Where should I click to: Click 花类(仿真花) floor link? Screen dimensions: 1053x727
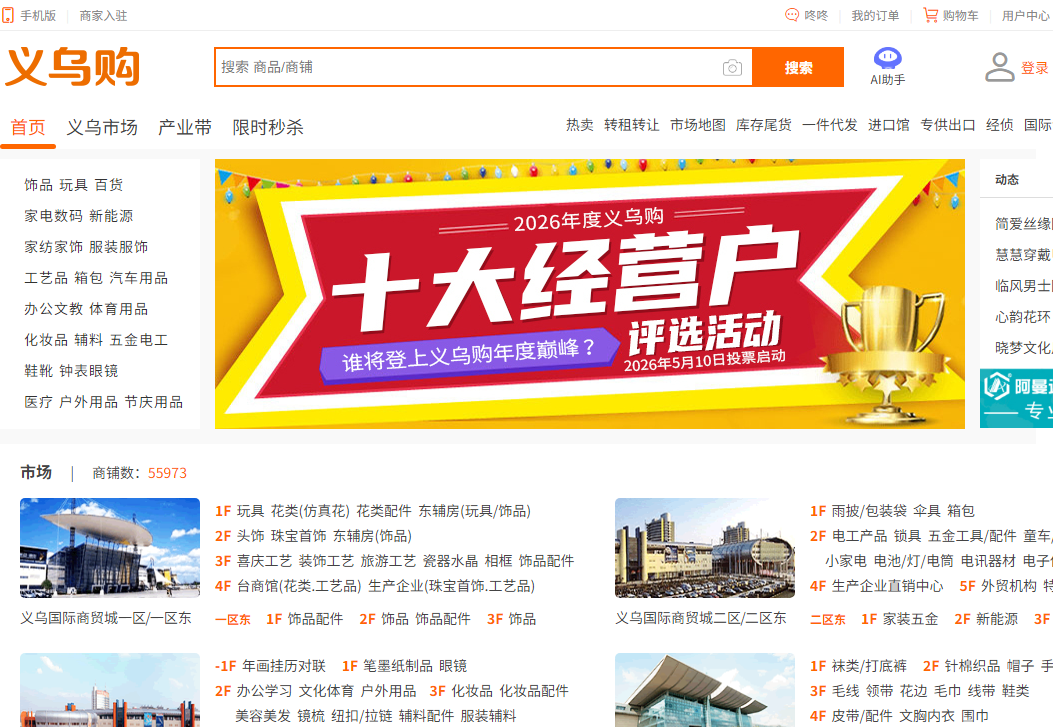310,511
